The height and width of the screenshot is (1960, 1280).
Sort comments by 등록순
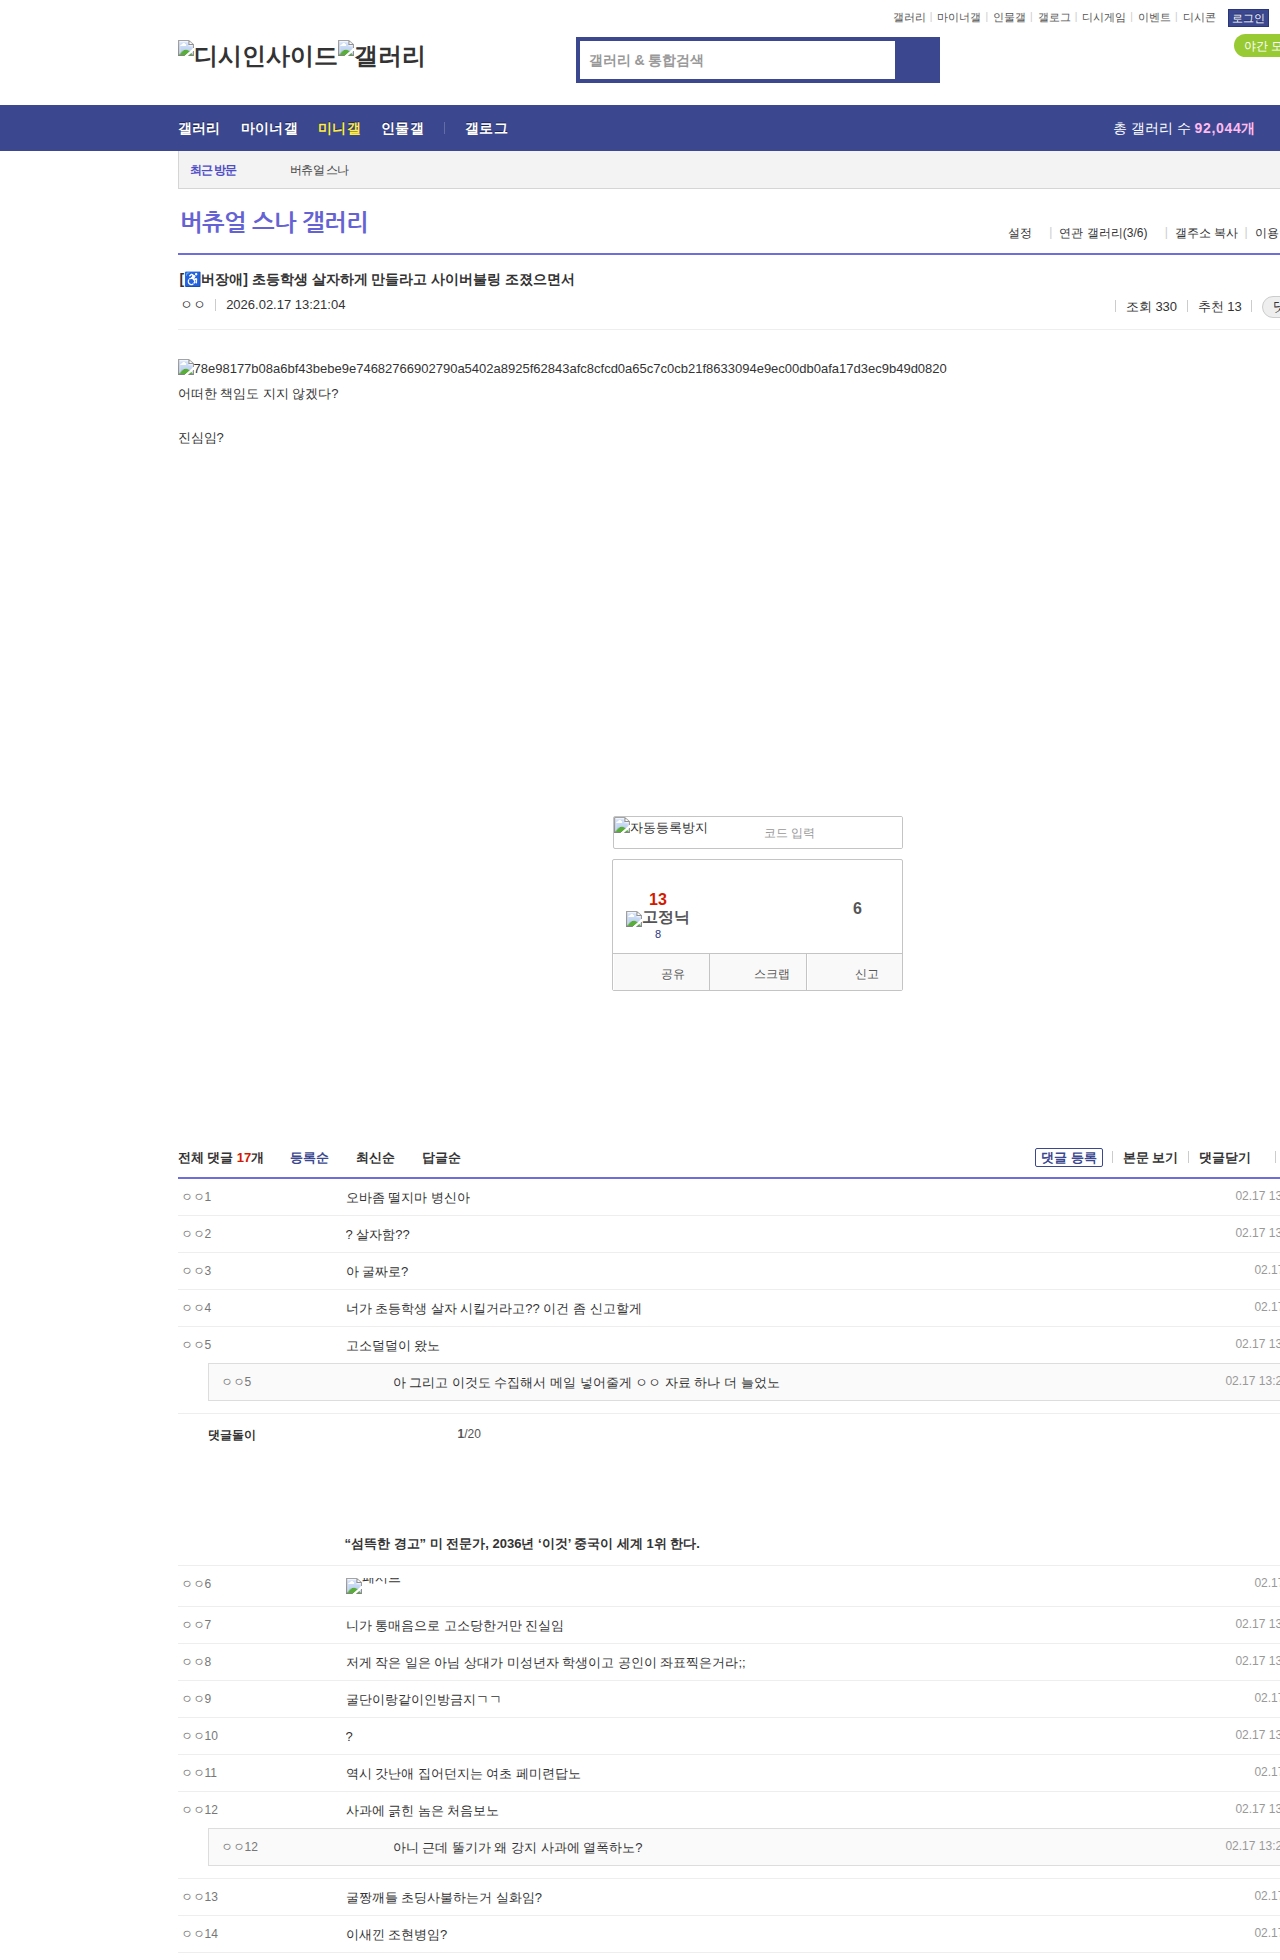[x=309, y=1158]
